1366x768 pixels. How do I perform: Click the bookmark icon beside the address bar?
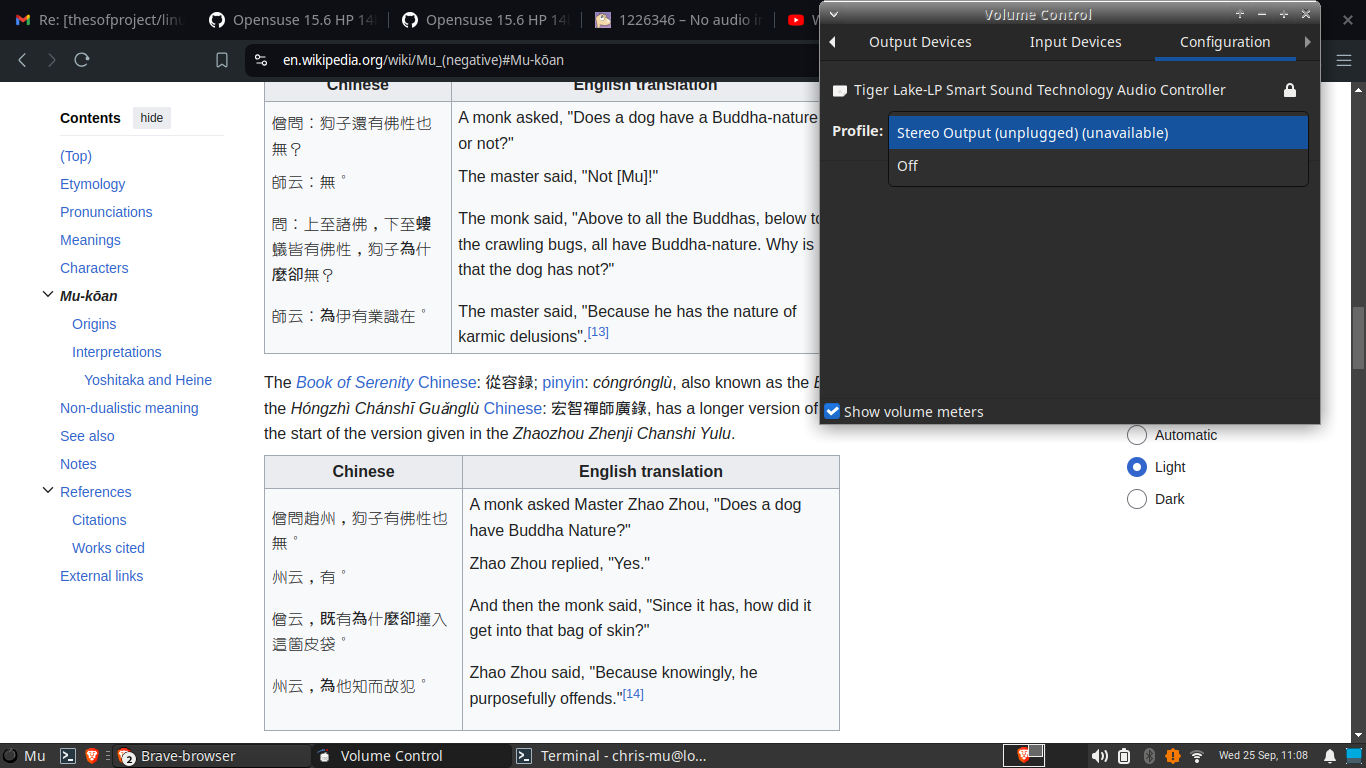222,60
